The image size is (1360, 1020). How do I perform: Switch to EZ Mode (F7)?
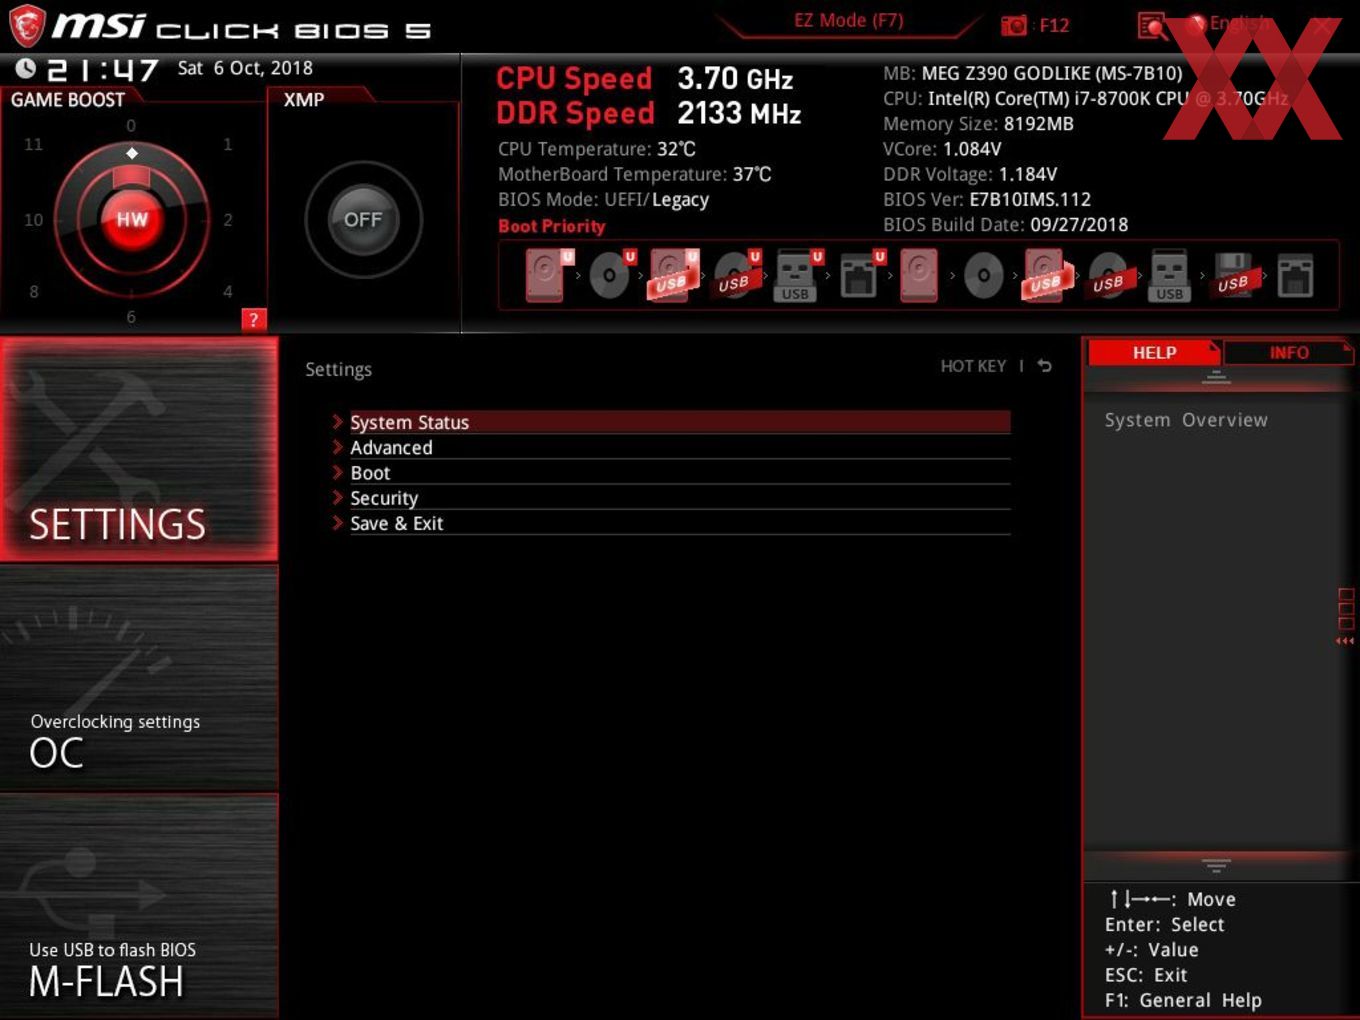click(x=848, y=20)
